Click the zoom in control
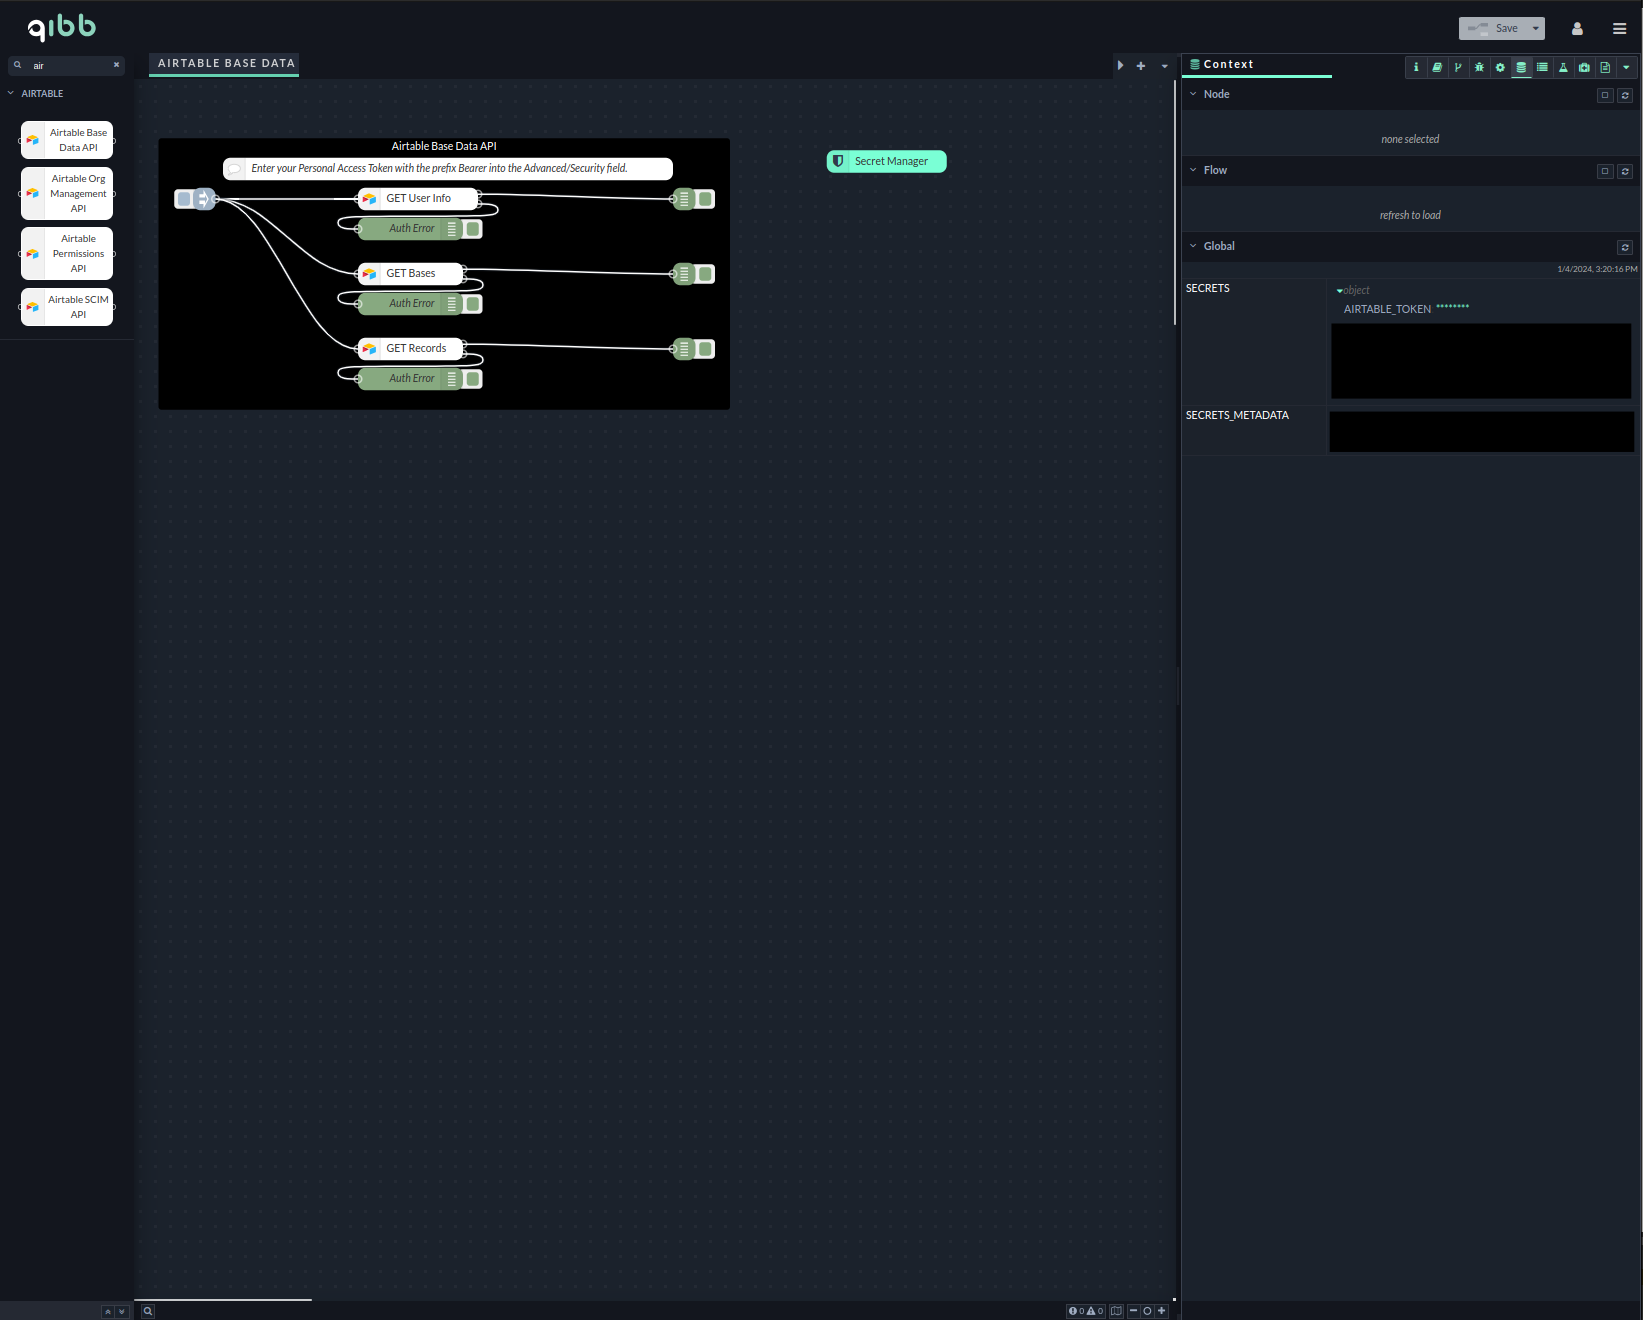This screenshot has width=1643, height=1320. point(1161,1311)
